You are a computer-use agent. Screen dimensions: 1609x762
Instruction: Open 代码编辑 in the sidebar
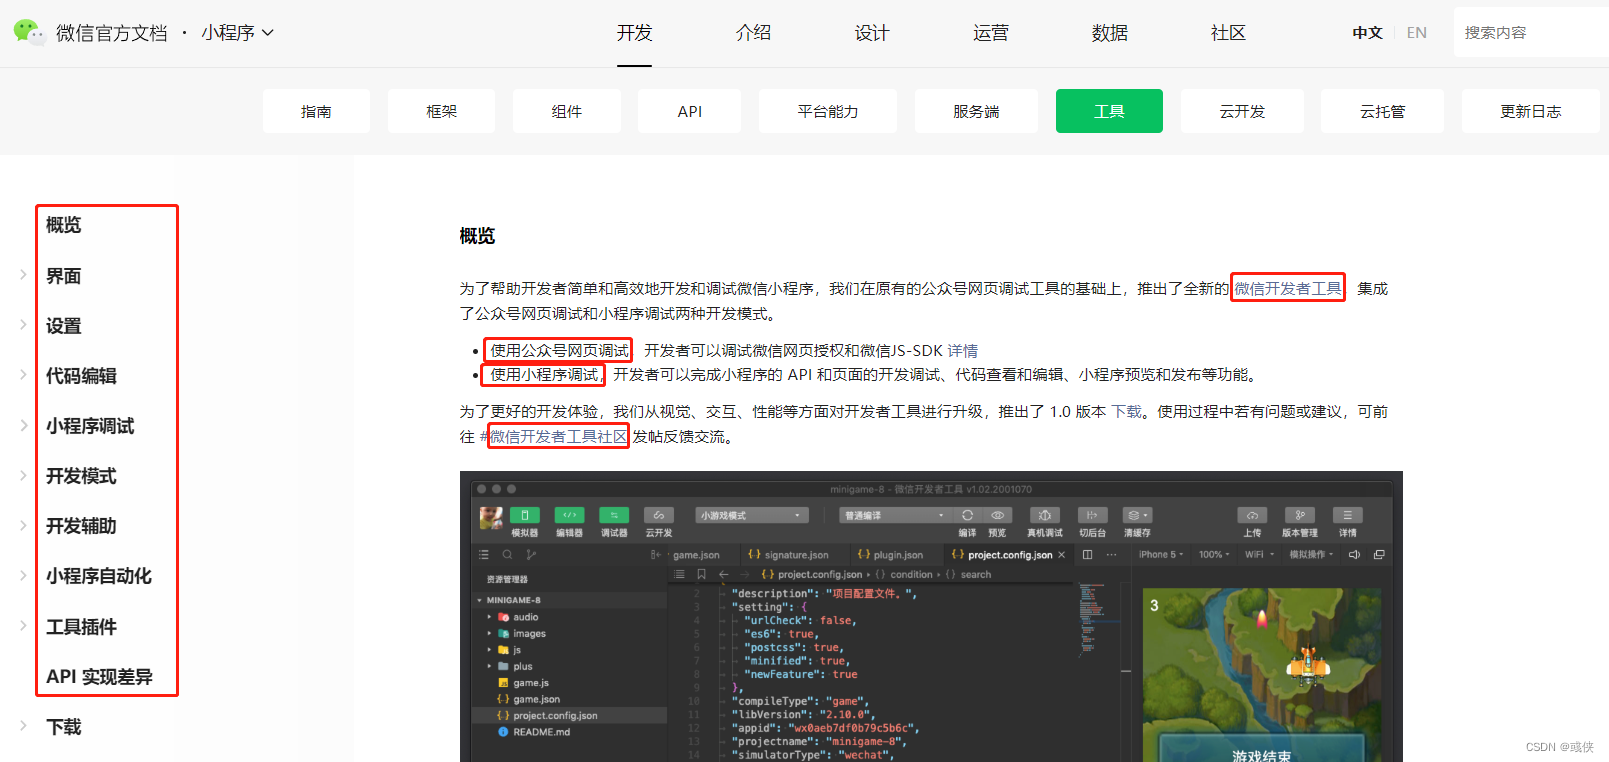pos(81,375)
